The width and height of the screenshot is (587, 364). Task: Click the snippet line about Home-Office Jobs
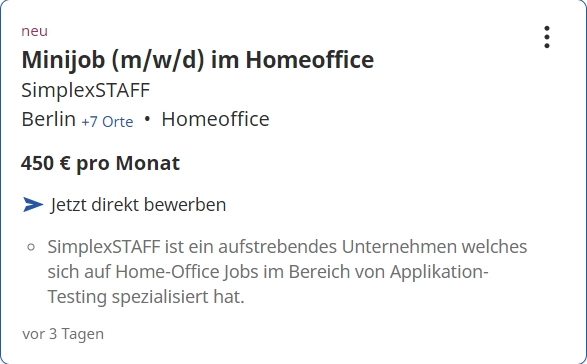(x=268, y=272)
